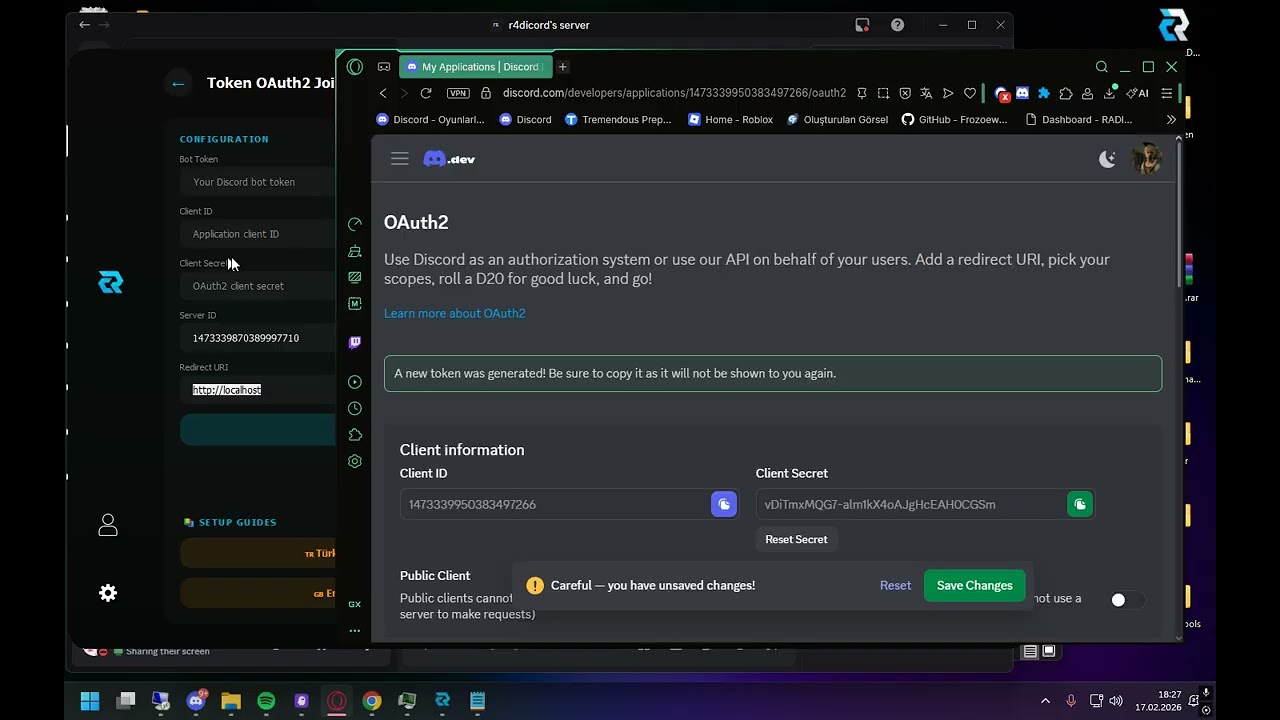Open the translate icon in address bar
Screen dimensions: 1280x720
click(x=926, y=93)
